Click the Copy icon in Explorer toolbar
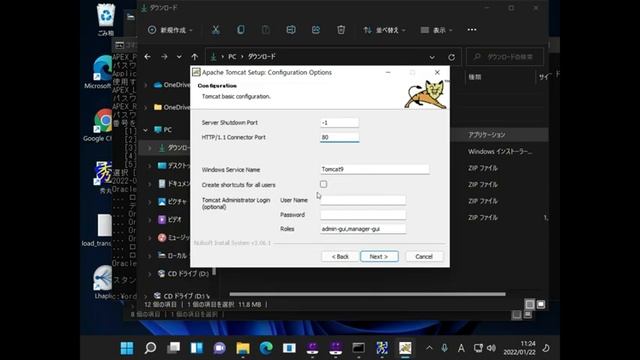Screen dimensions: 640x360 (x=241, y=30)
